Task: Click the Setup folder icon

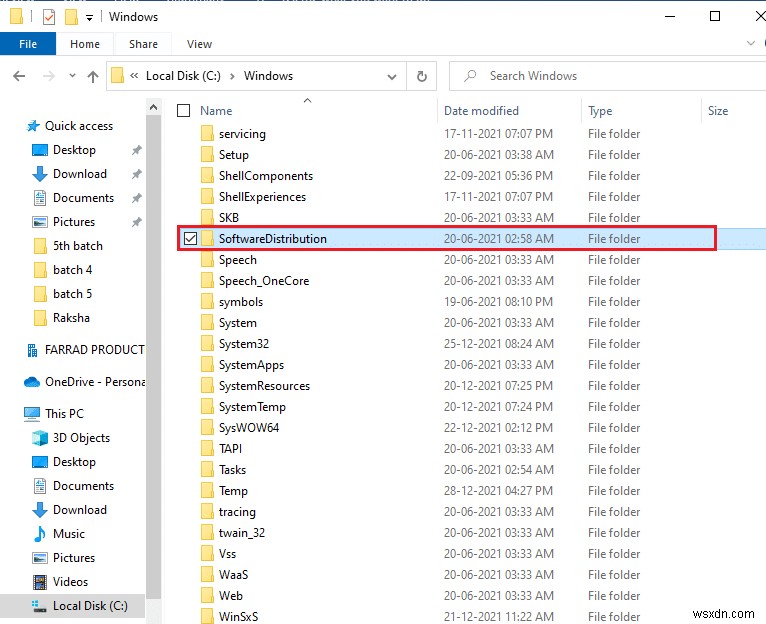Action: click(207, 154)
